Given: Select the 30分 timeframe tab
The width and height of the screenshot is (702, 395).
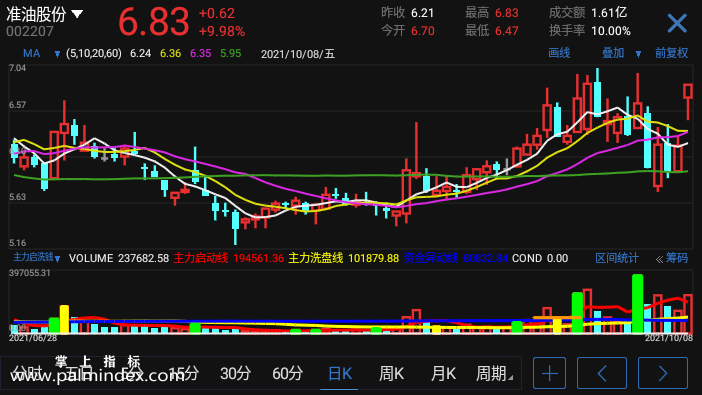Looking at the screenshot, I should click(x=235, y=374).
